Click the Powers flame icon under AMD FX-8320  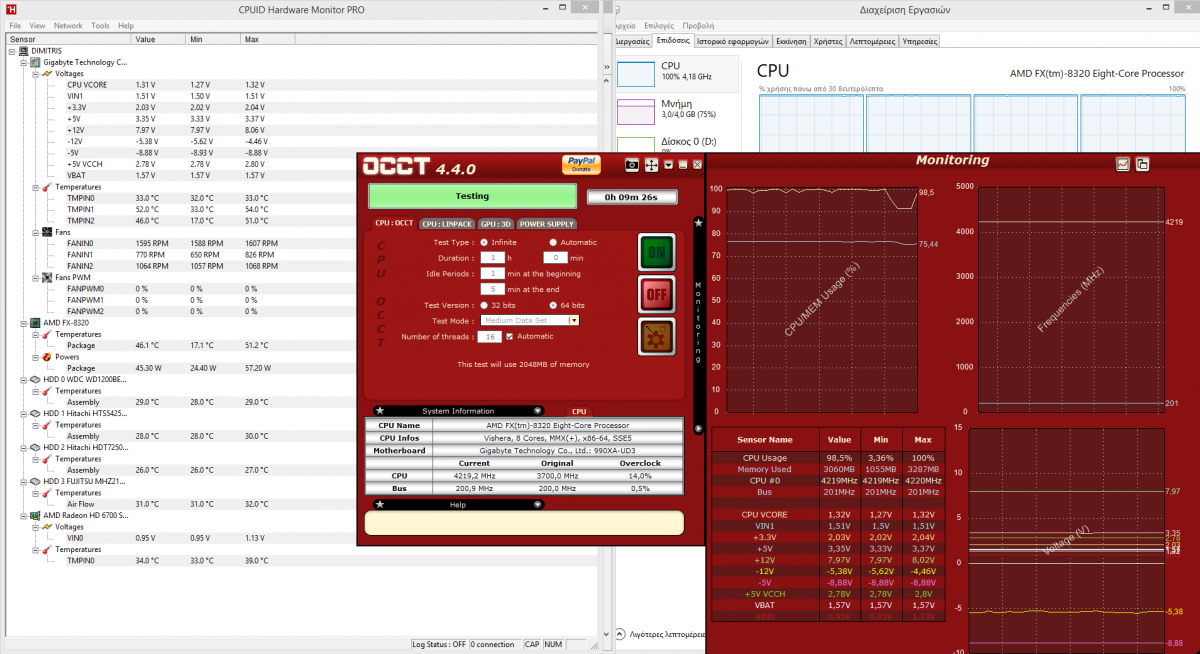coord(47,357)
